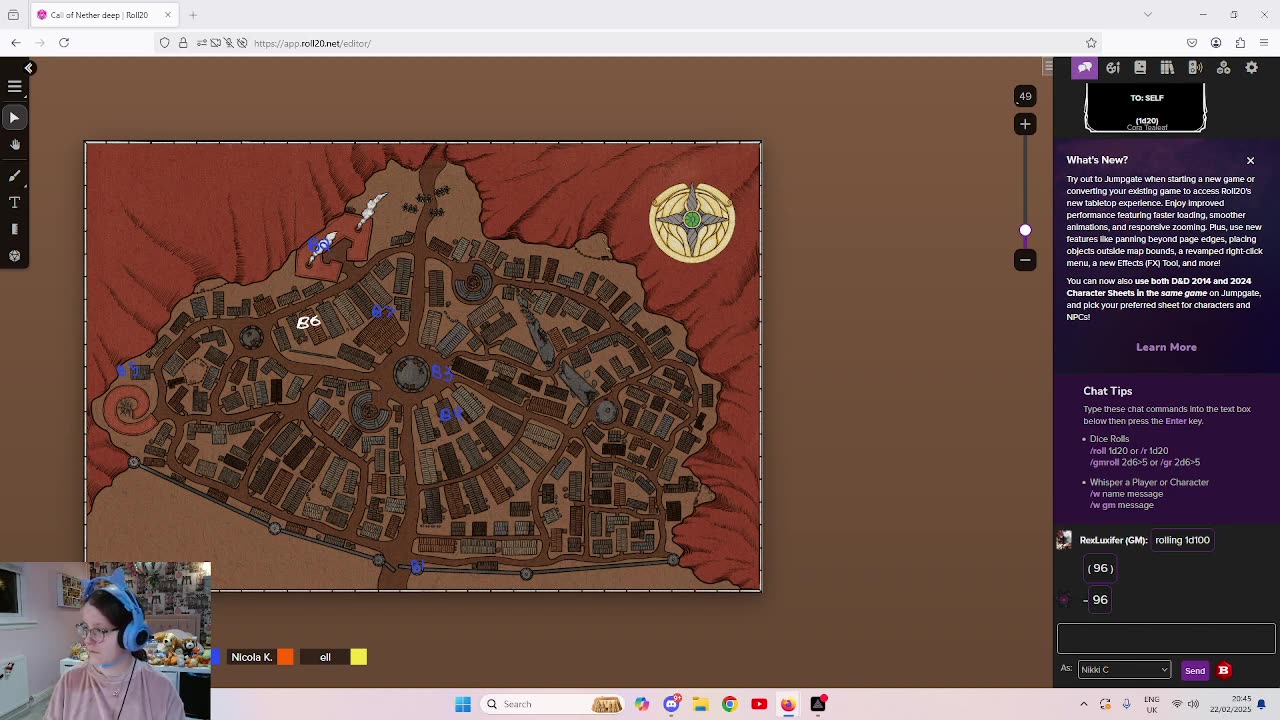This screenshot has width=1280, height=720.
Task: Click the chat message text box
Action: coord(1166,638)
